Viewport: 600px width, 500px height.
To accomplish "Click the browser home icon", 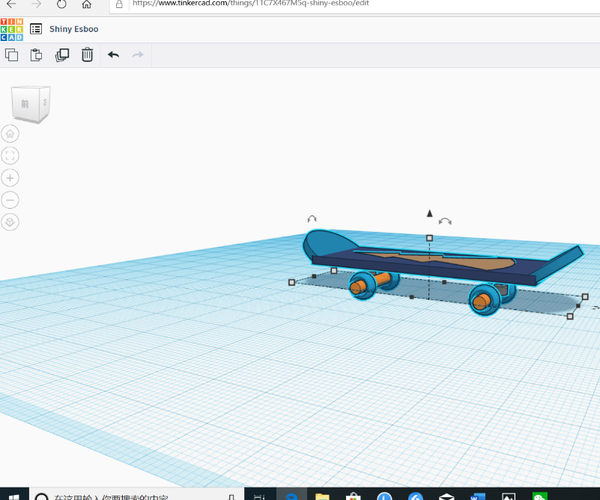I will [87, 4].
